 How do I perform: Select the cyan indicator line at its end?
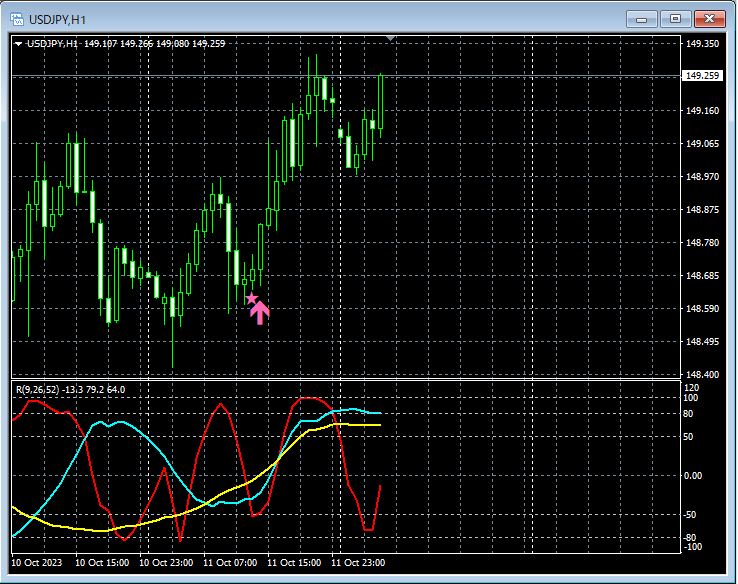pos(380,413)
